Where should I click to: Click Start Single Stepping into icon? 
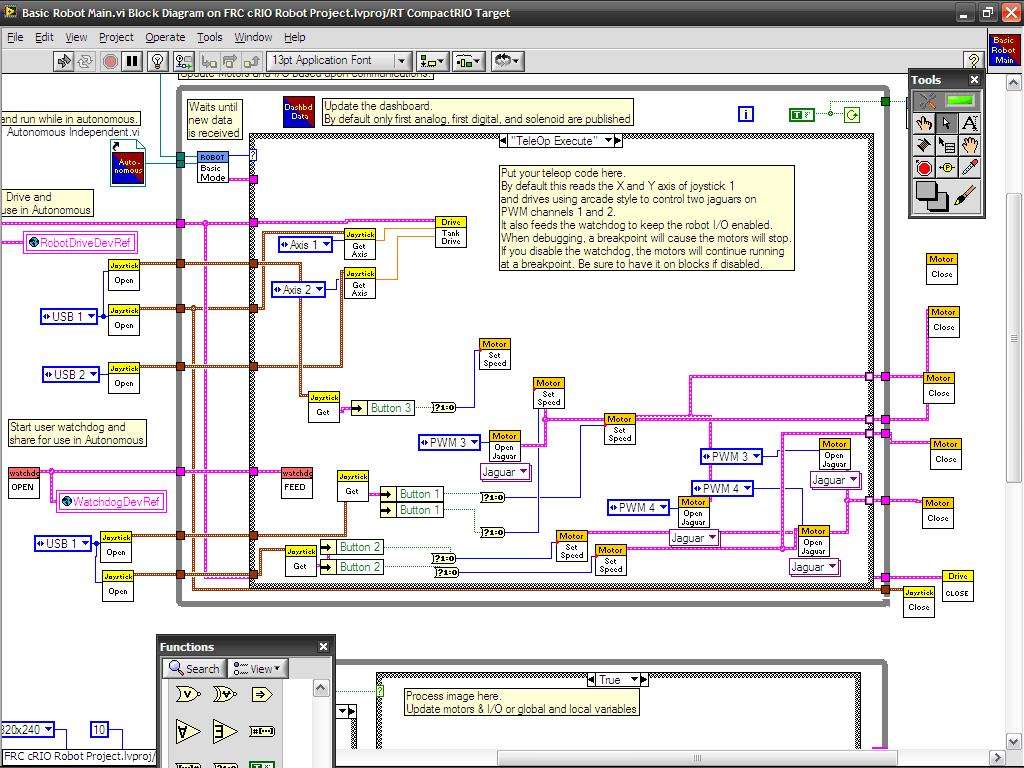209,61
